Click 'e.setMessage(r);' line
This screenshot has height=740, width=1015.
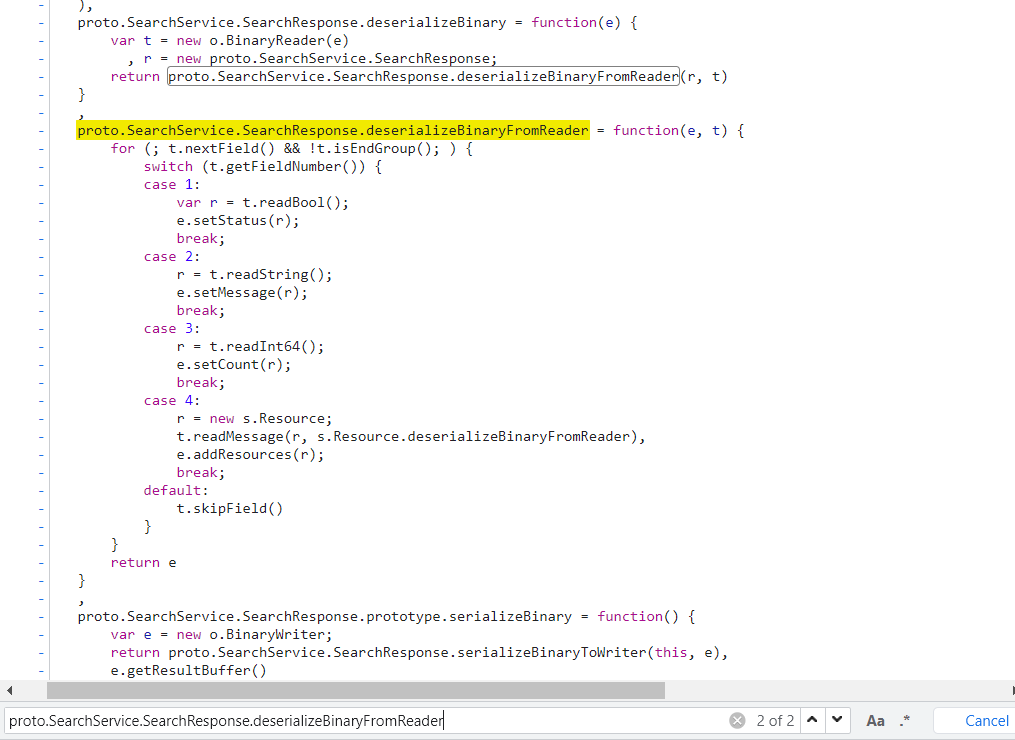[x=241, y=293]
